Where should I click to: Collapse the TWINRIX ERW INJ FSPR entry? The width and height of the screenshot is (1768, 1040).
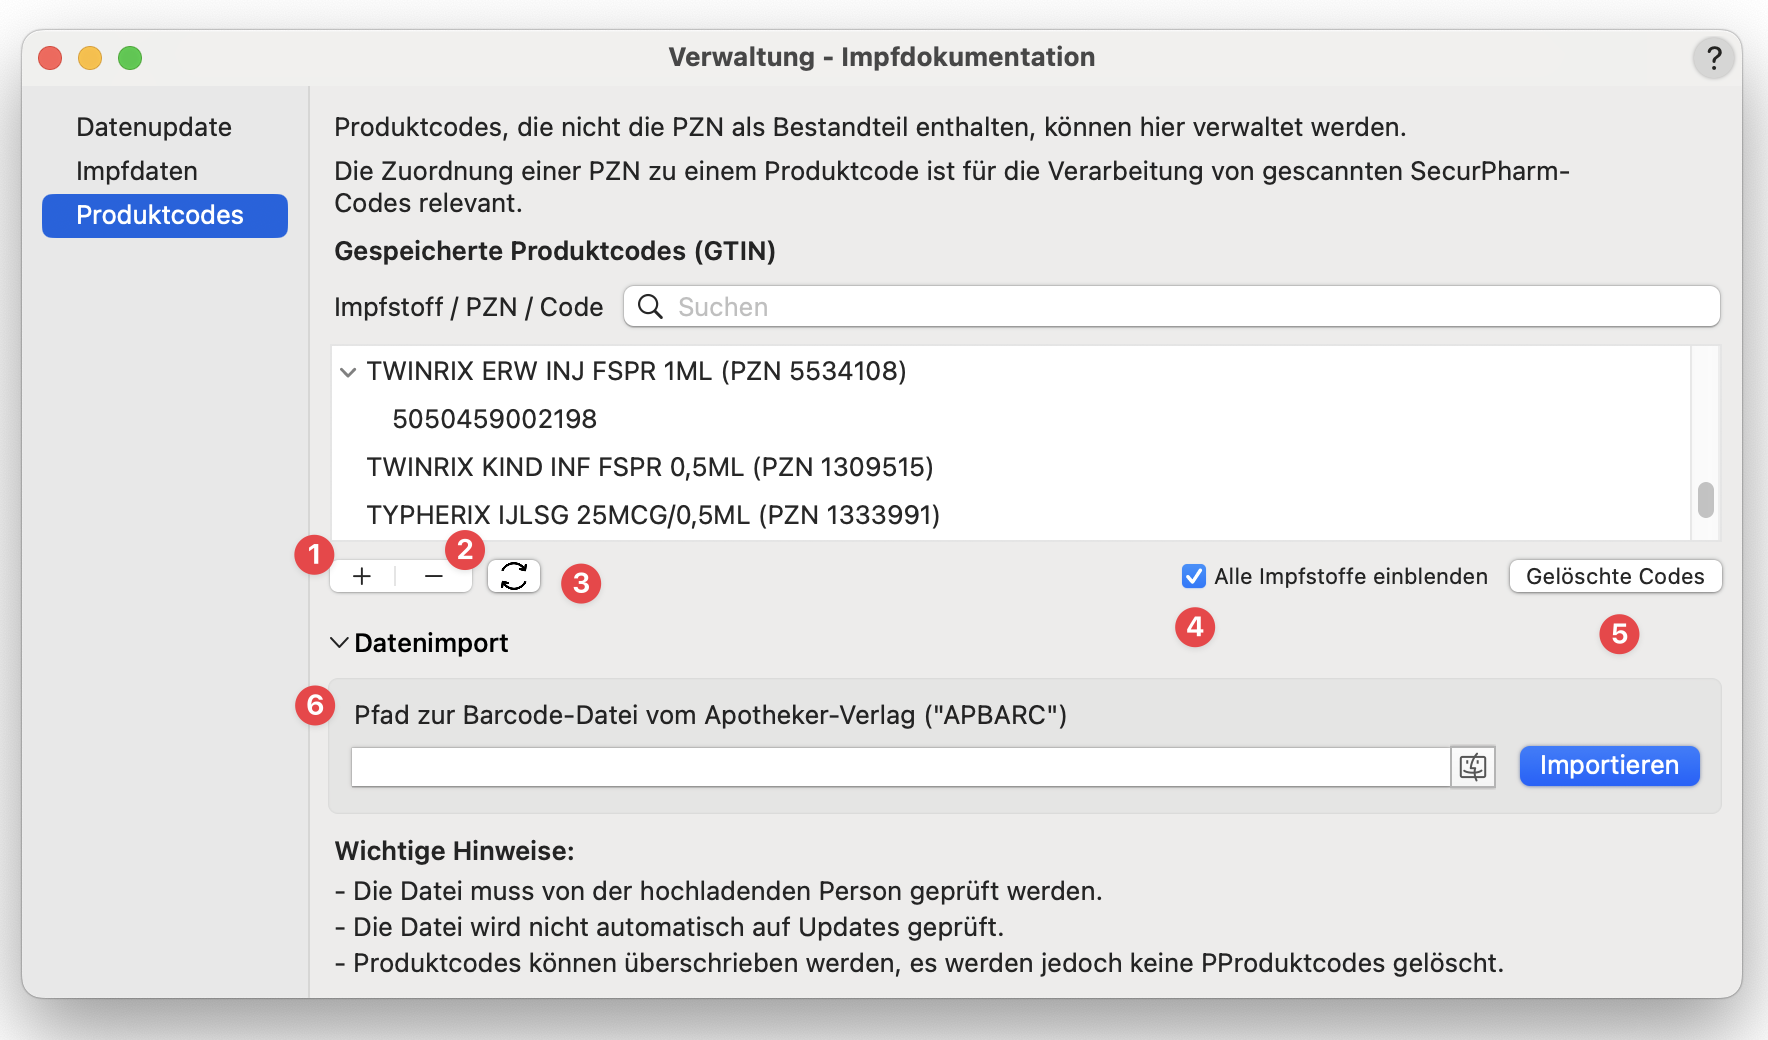[x=348, y=372]
